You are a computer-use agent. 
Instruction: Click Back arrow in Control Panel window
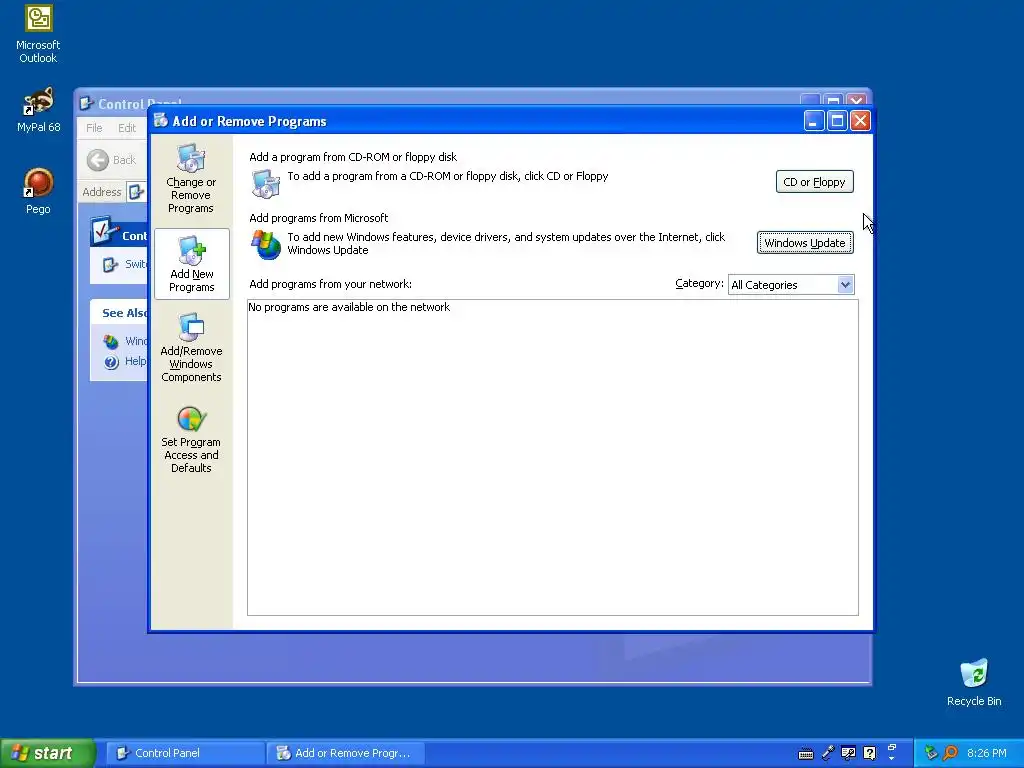[98, 160]
